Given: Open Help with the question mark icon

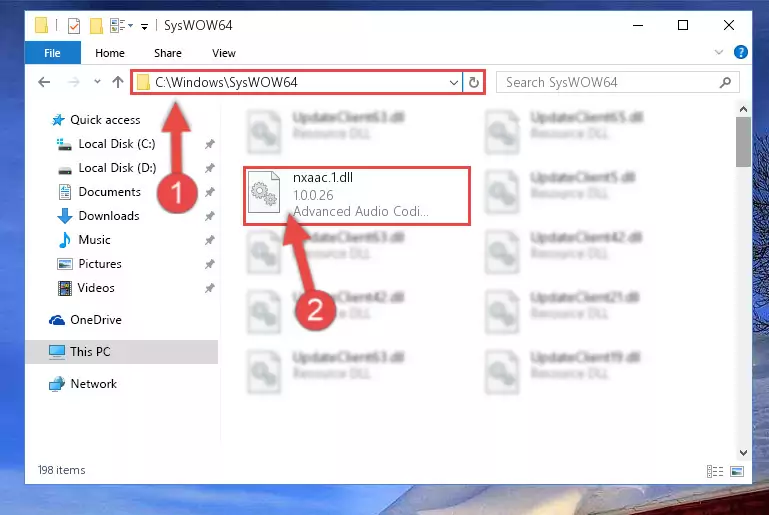Looking at the screenshot, I should click(741, 52).
